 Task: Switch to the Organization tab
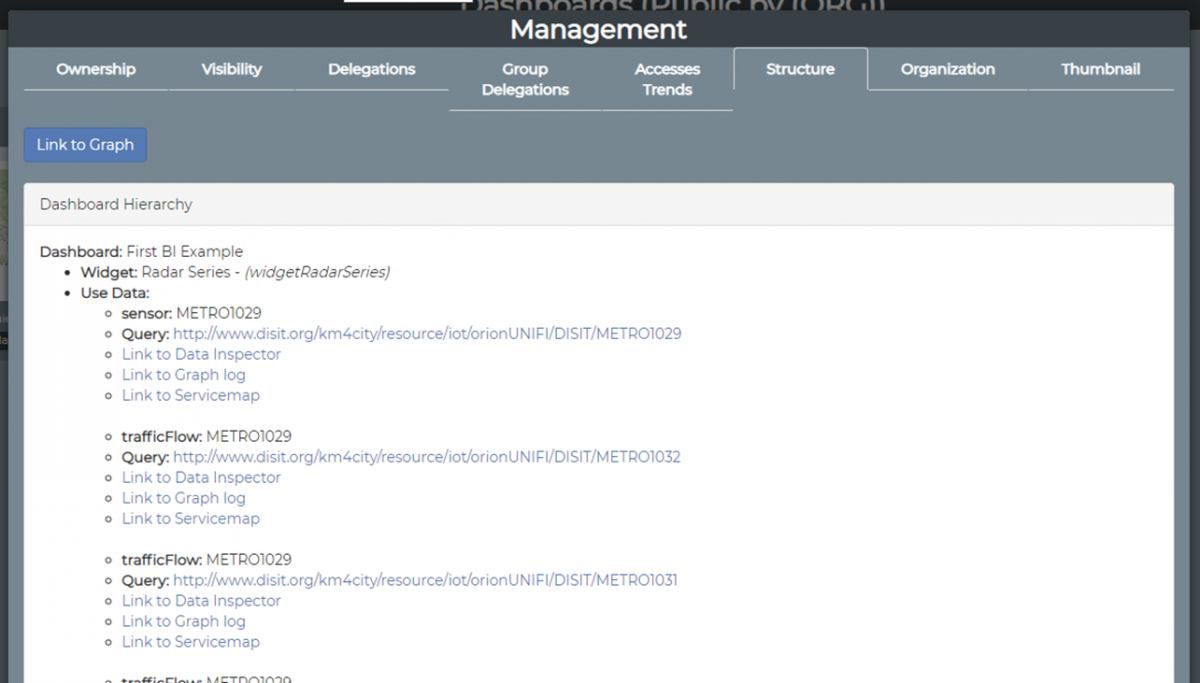coord(947,69)
